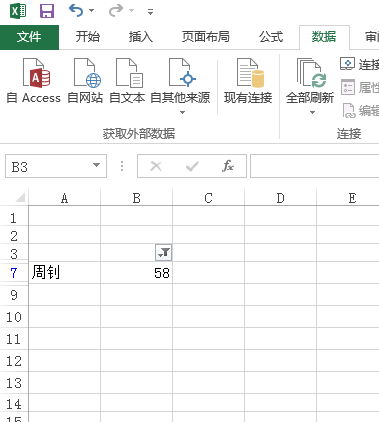Click inside the Name Box showing B3
This screenshot has width=379, height=422.
pyautogui.click(x=47, y=166)
